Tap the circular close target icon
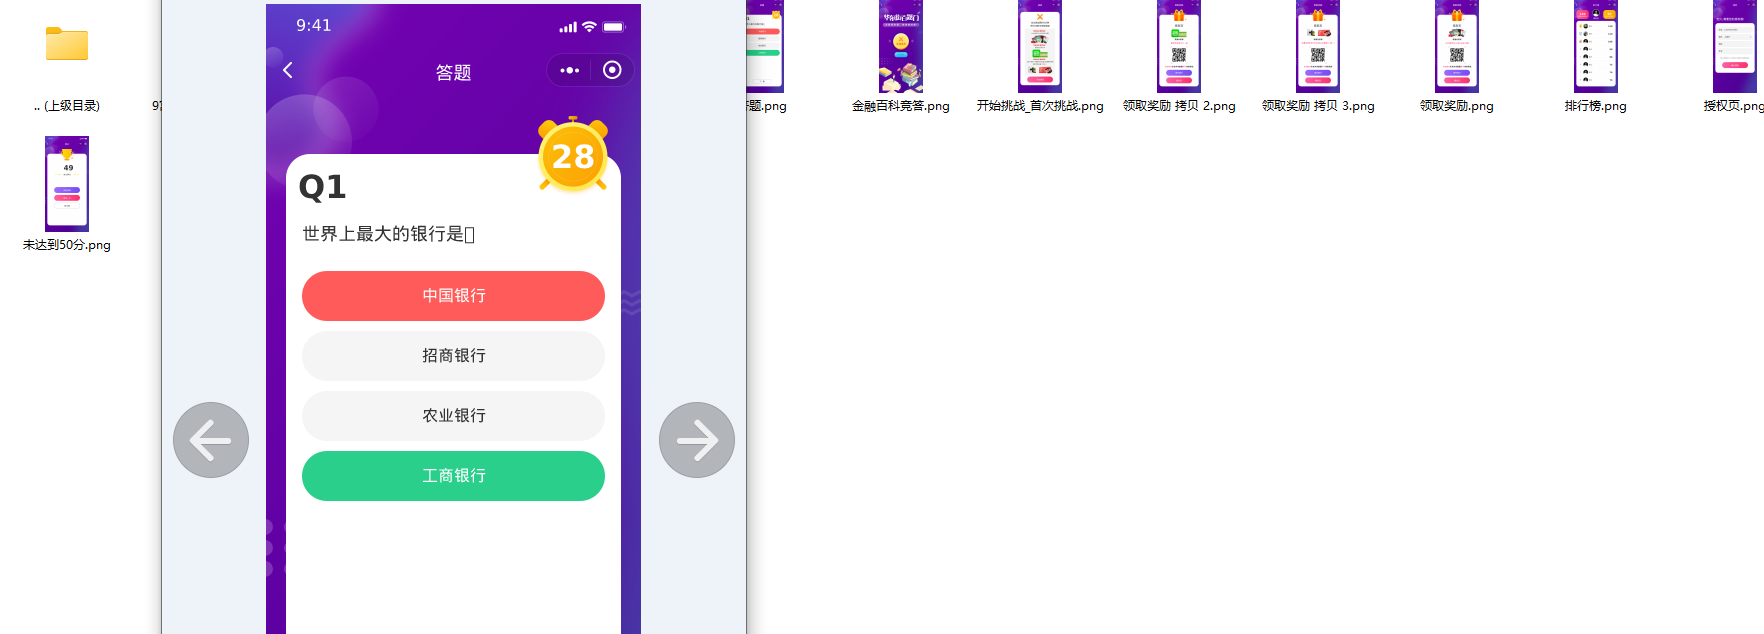 coord(612,70)
